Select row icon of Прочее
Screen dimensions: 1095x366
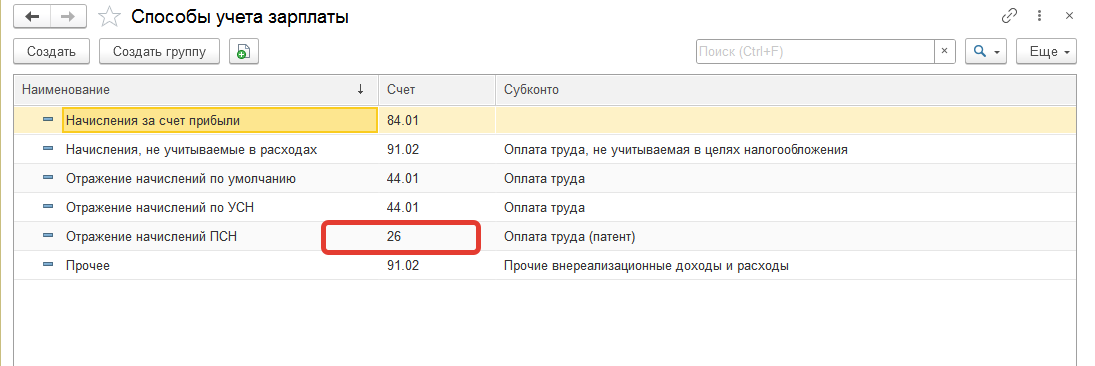(x=48, y=265)
